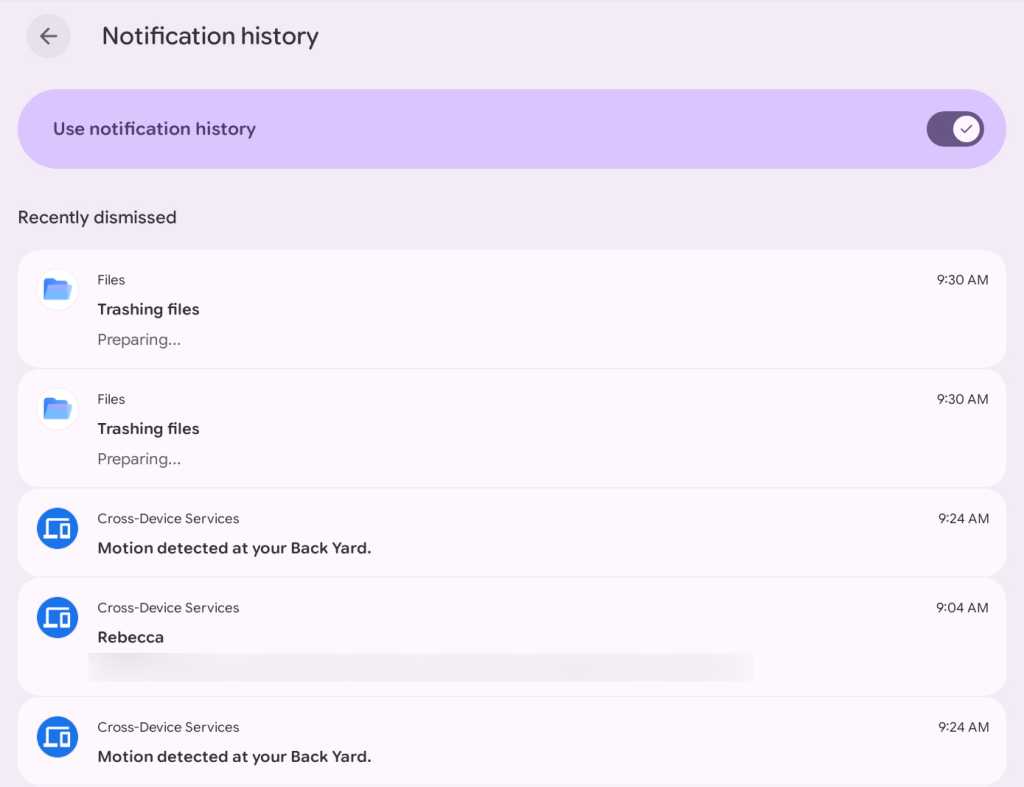Click the Rebecca notification's Cross-Device Services icon

pos(57,617)
